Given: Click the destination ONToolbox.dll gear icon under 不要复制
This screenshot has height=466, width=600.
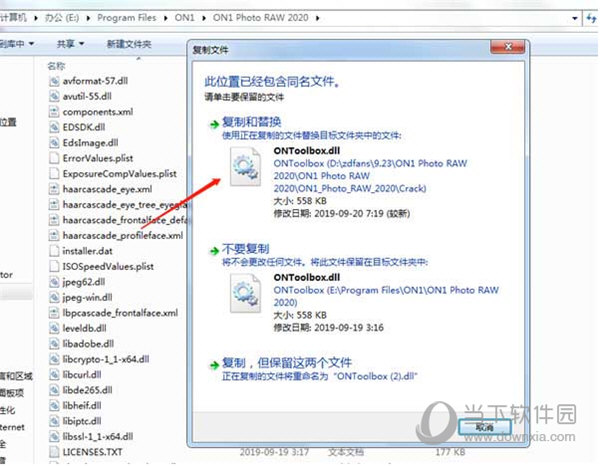Looking at the screenshot, I should pyautogui.click(x=245, y=294).
